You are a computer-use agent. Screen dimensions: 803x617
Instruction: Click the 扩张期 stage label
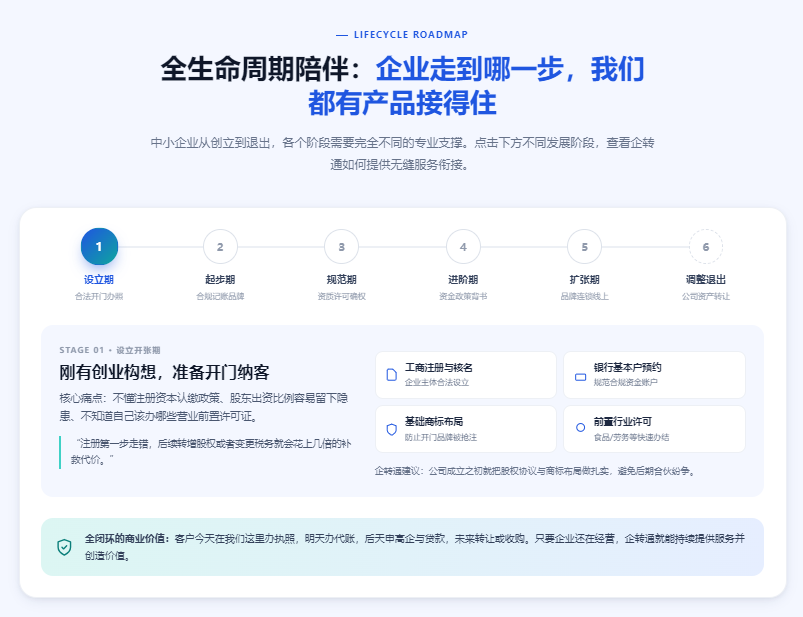point(584,280)
